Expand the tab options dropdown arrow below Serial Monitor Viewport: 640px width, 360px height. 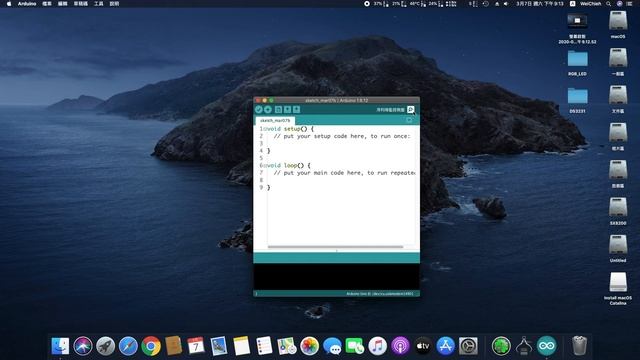coord(409,120)
